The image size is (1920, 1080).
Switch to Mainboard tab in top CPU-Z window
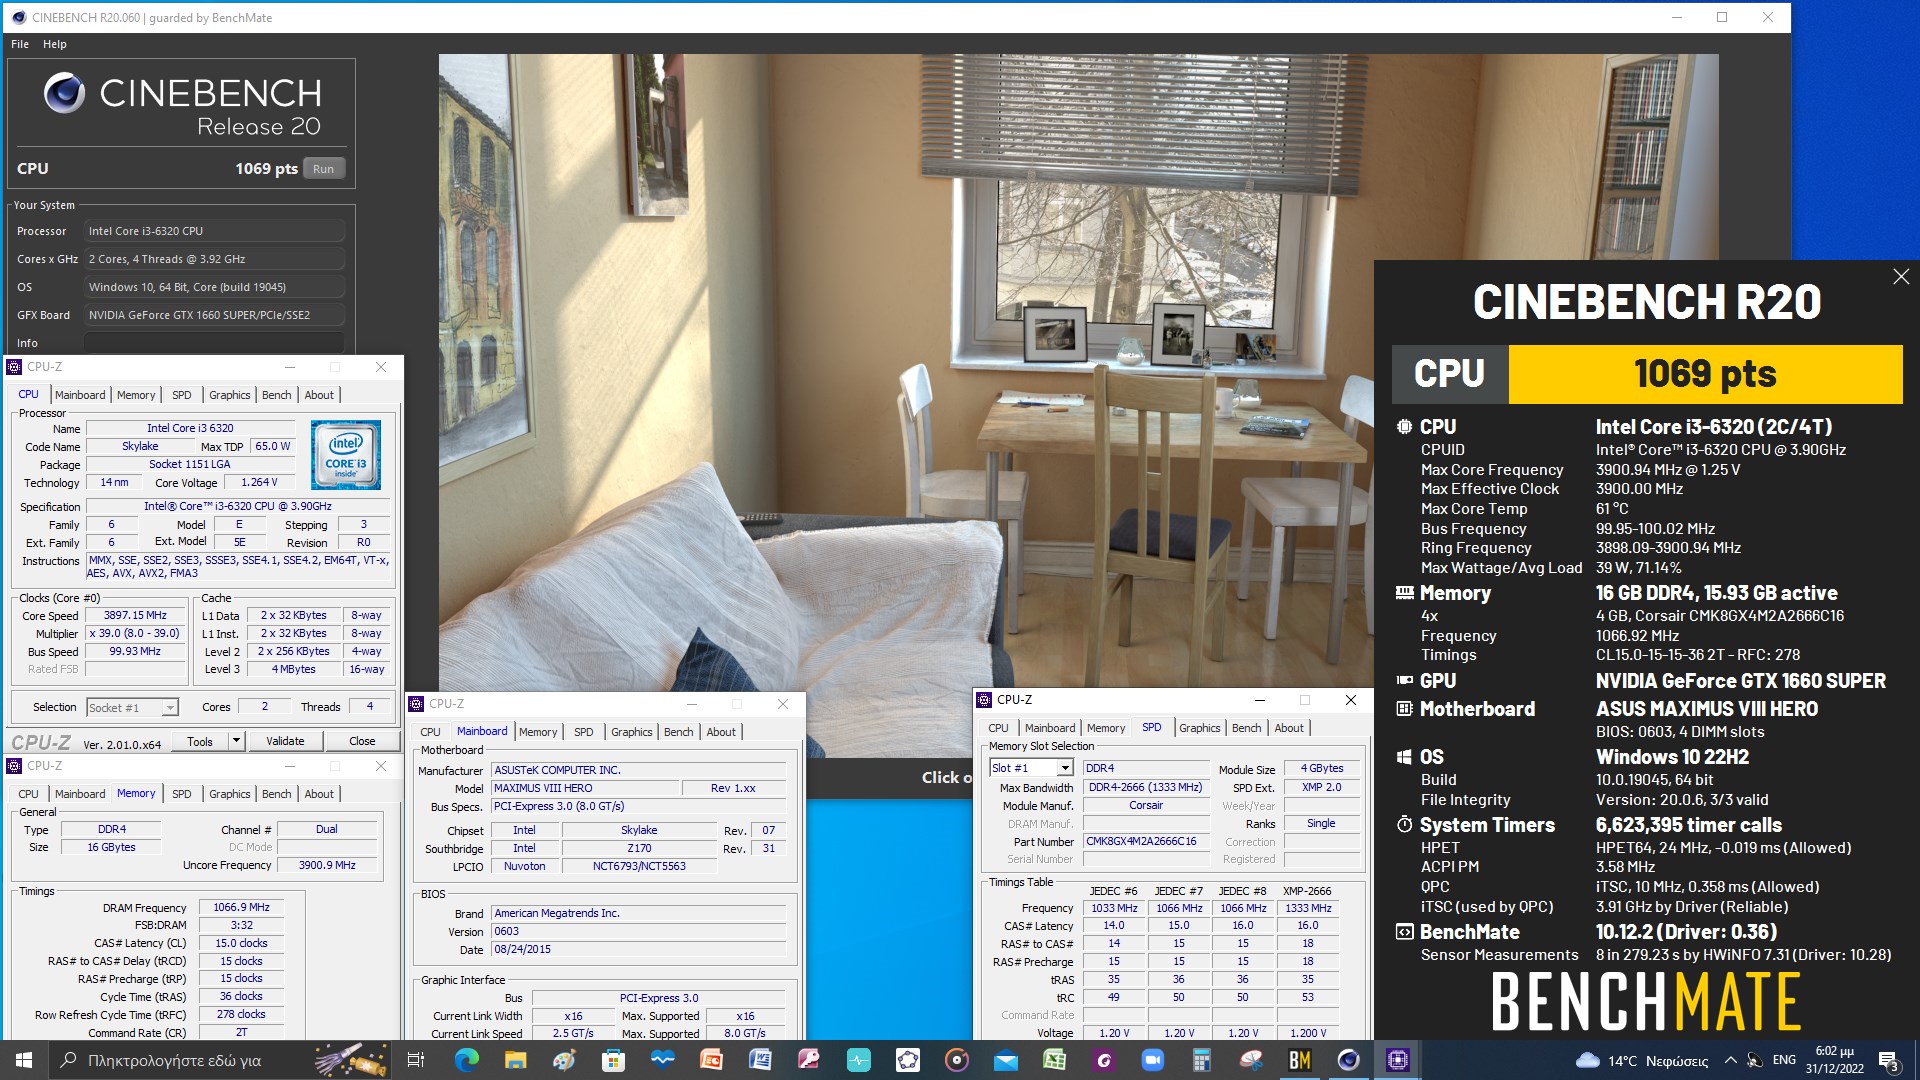tap(80, 395)
